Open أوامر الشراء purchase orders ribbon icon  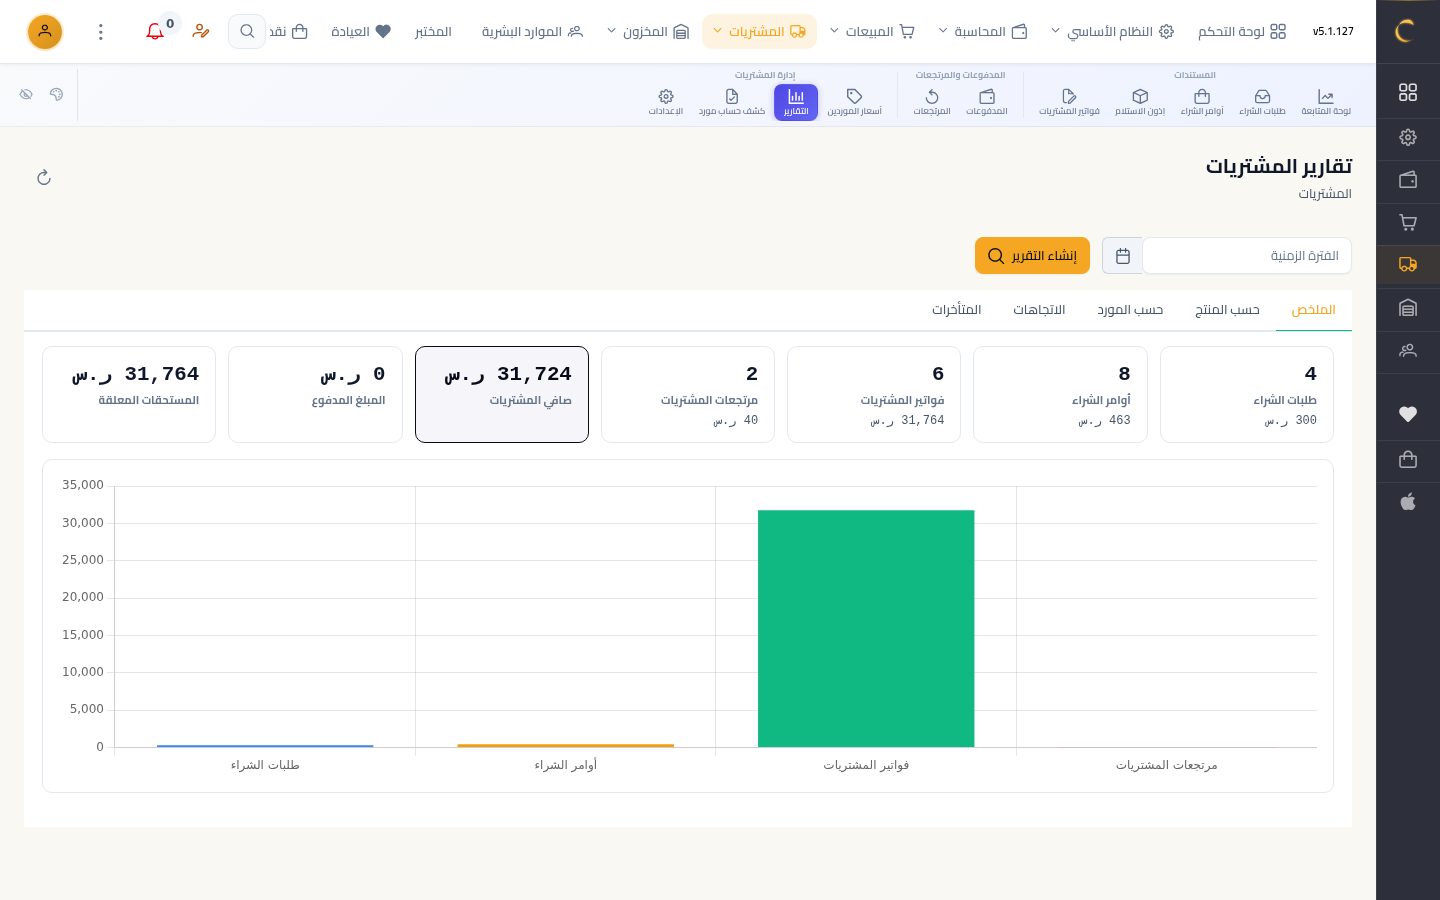click(x=1202, y=102)
